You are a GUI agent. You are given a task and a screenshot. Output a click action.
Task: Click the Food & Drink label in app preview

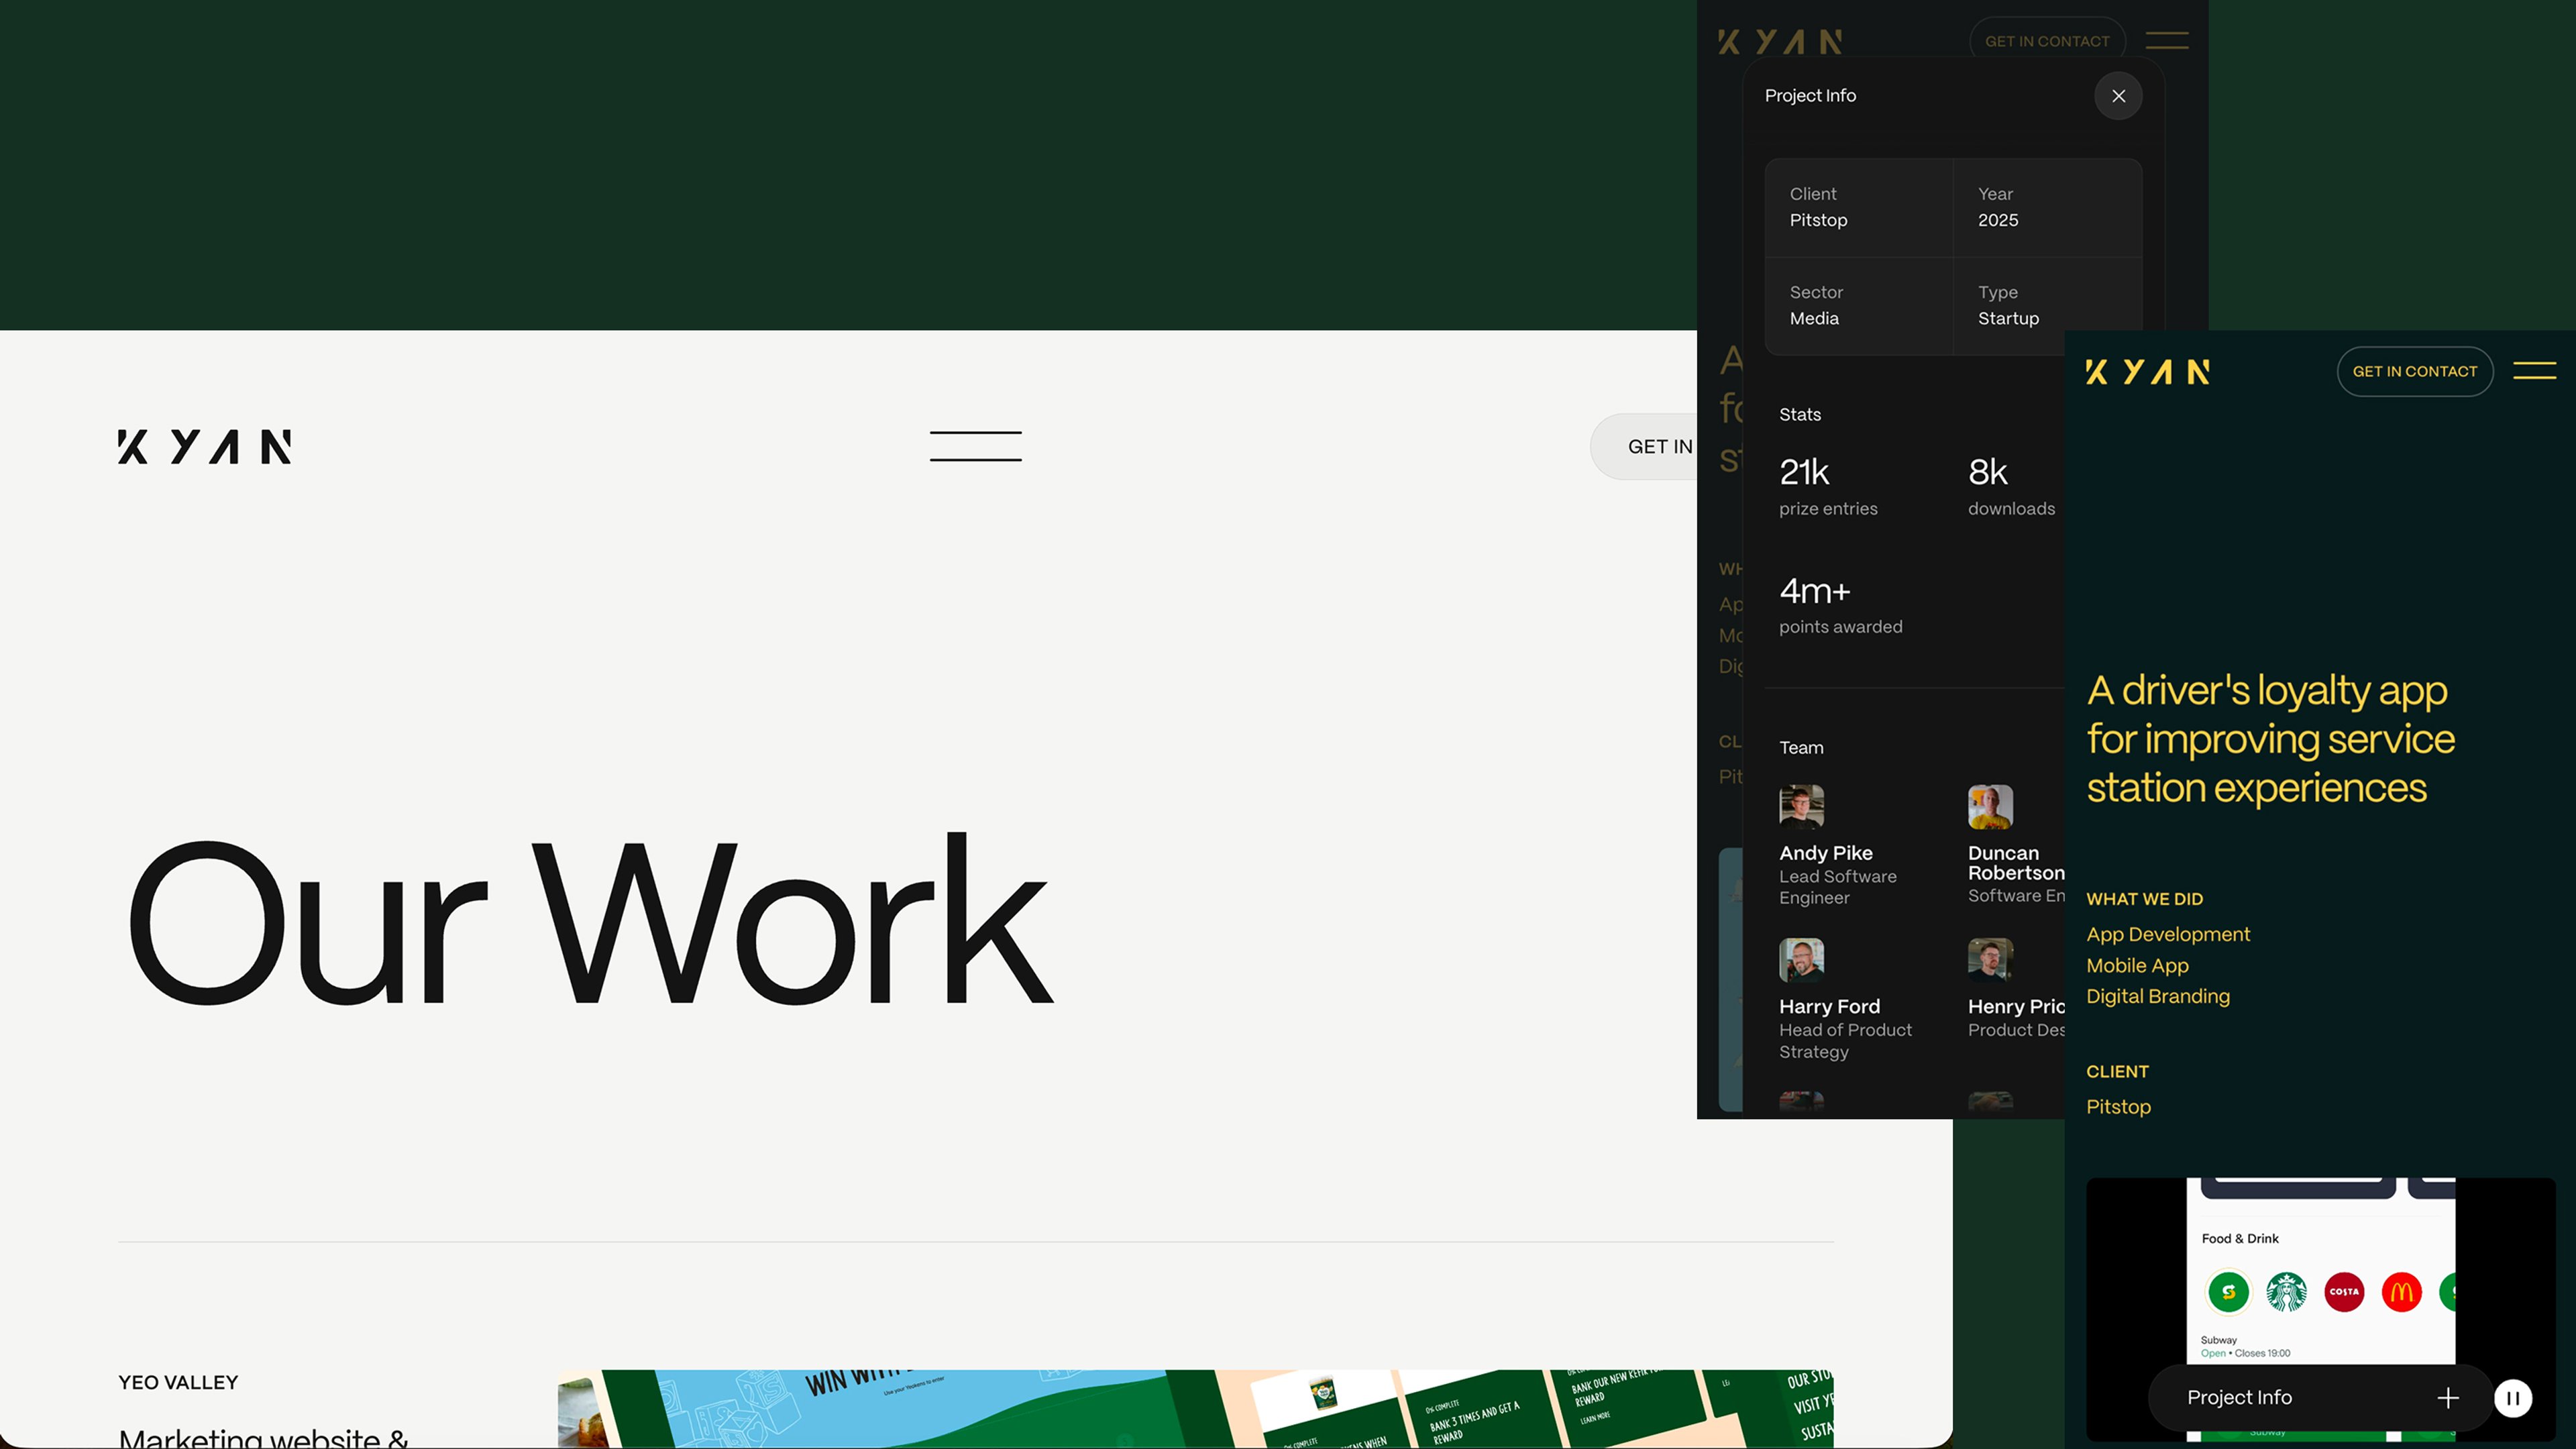coord(2240,1238)
